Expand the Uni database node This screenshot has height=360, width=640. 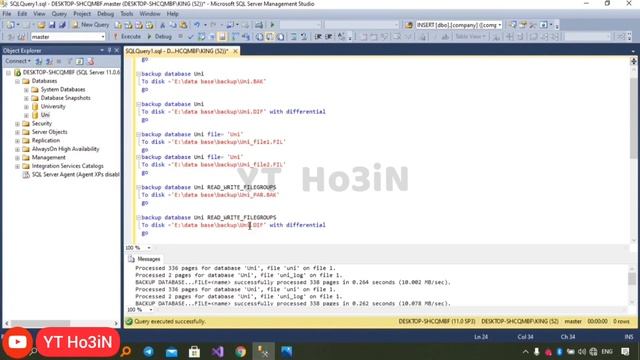[26, 115]
